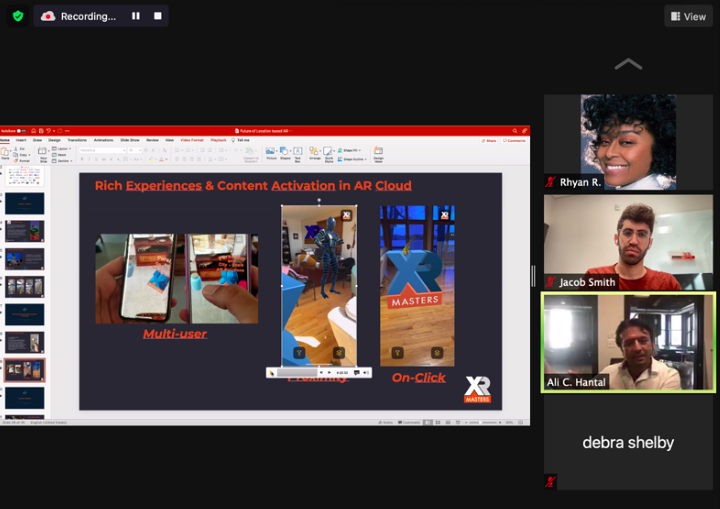Select Jacob Smith video thumbnail
Image resolution: width=720 pixels, height=509 pixels.
[629, 241]
